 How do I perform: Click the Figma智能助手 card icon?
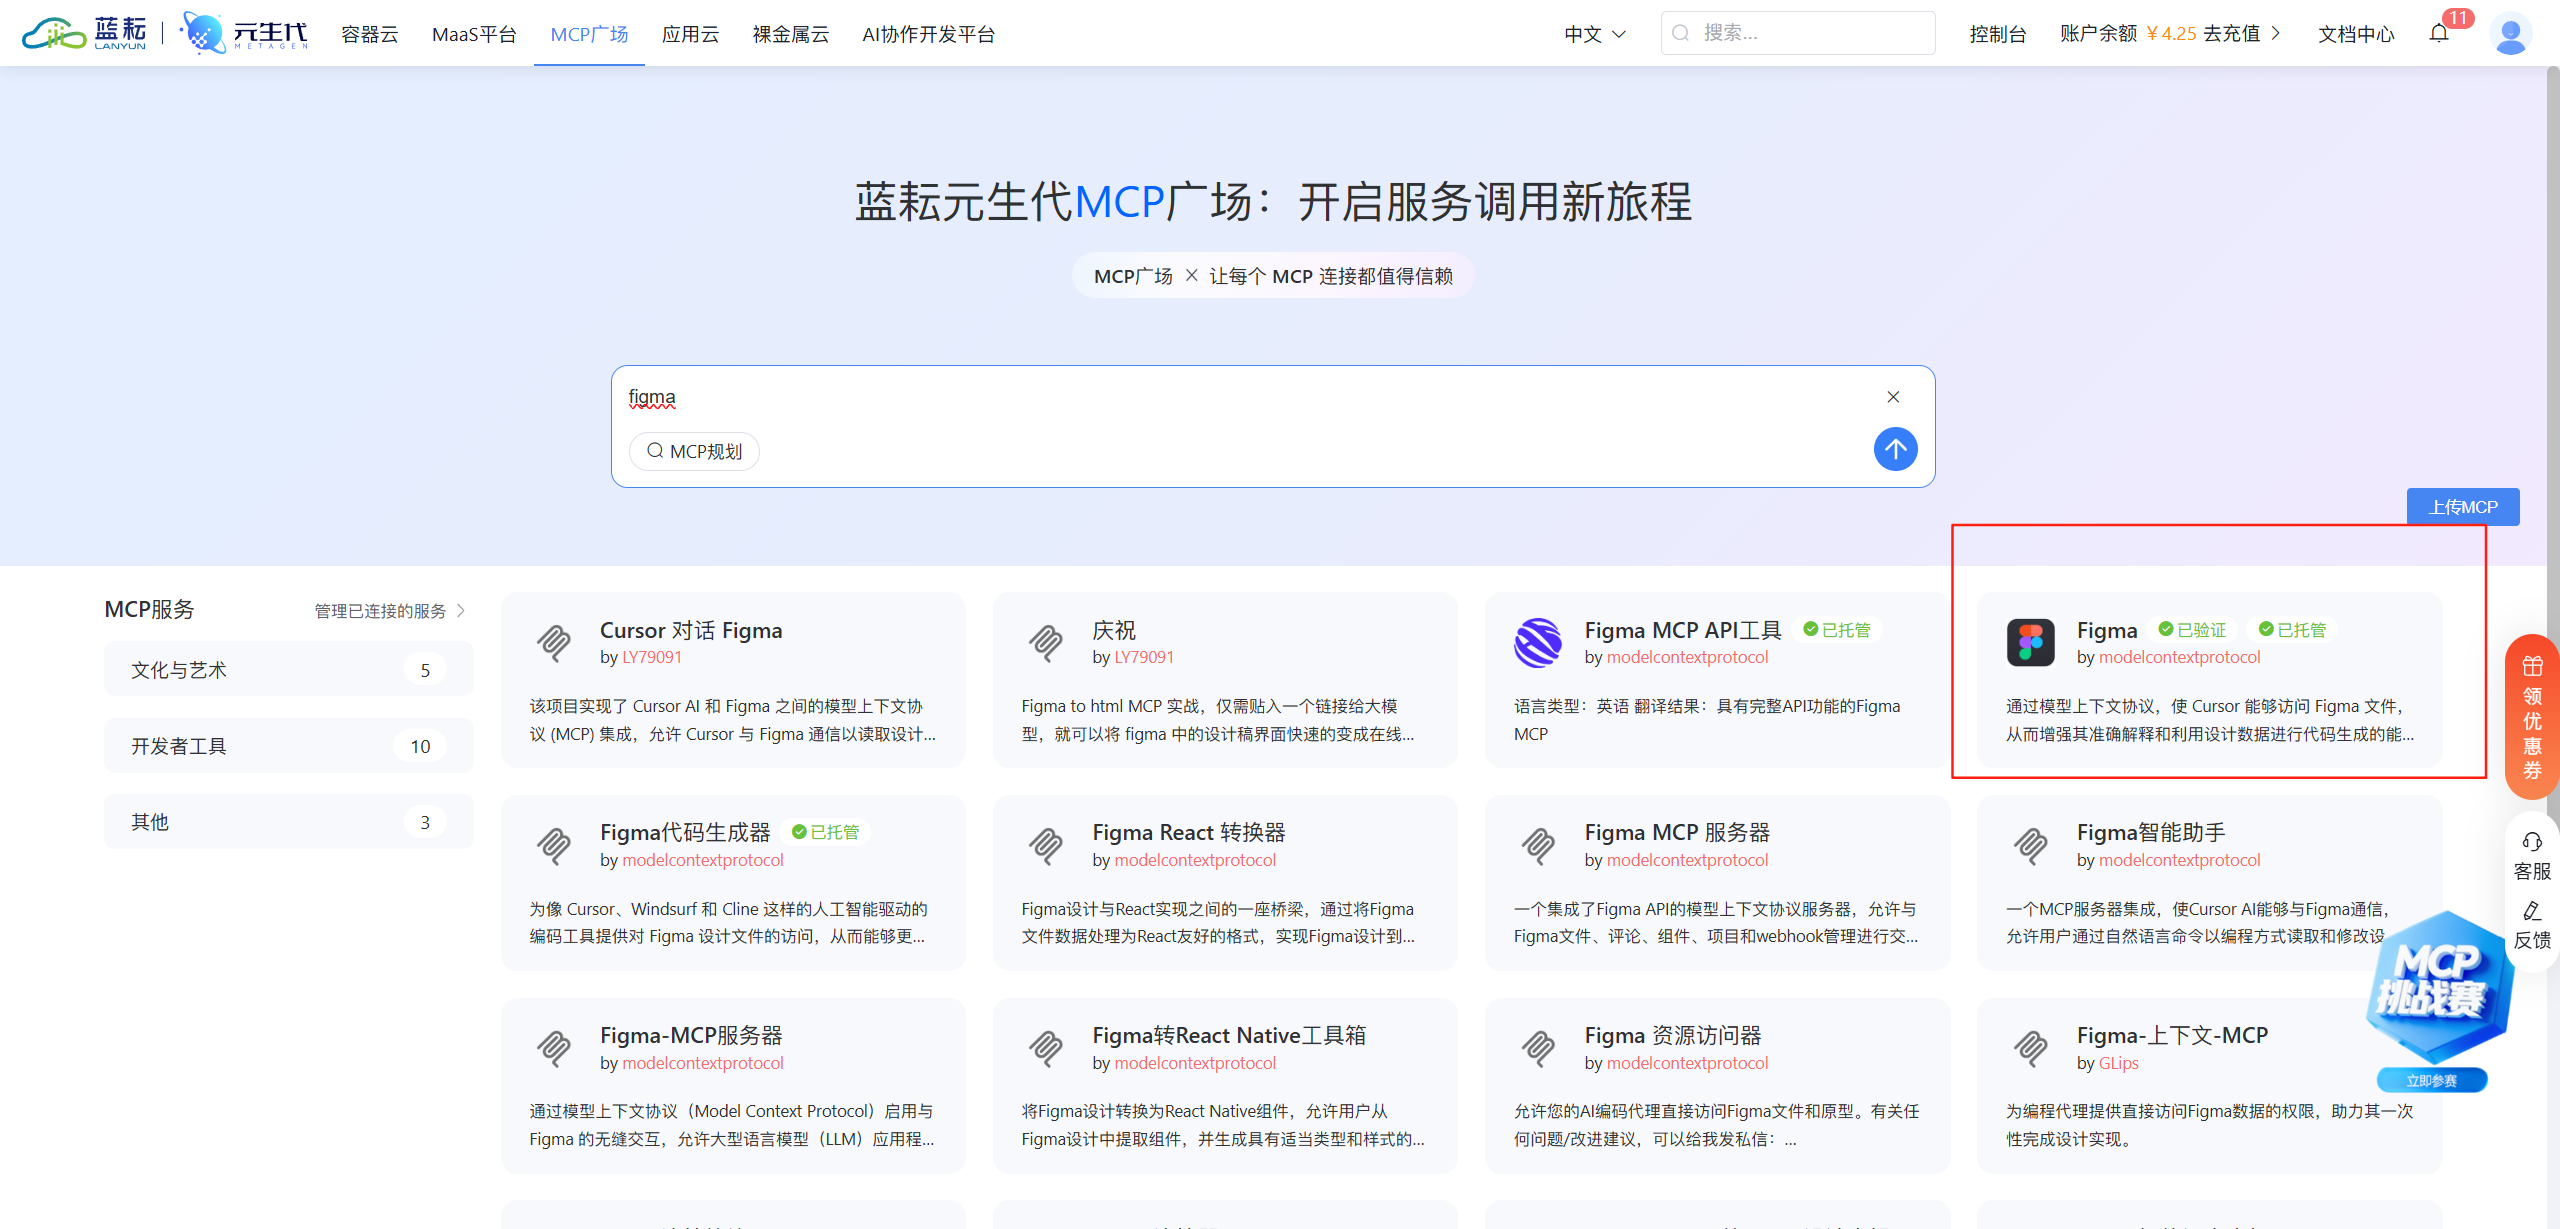tap(2031, 845)
